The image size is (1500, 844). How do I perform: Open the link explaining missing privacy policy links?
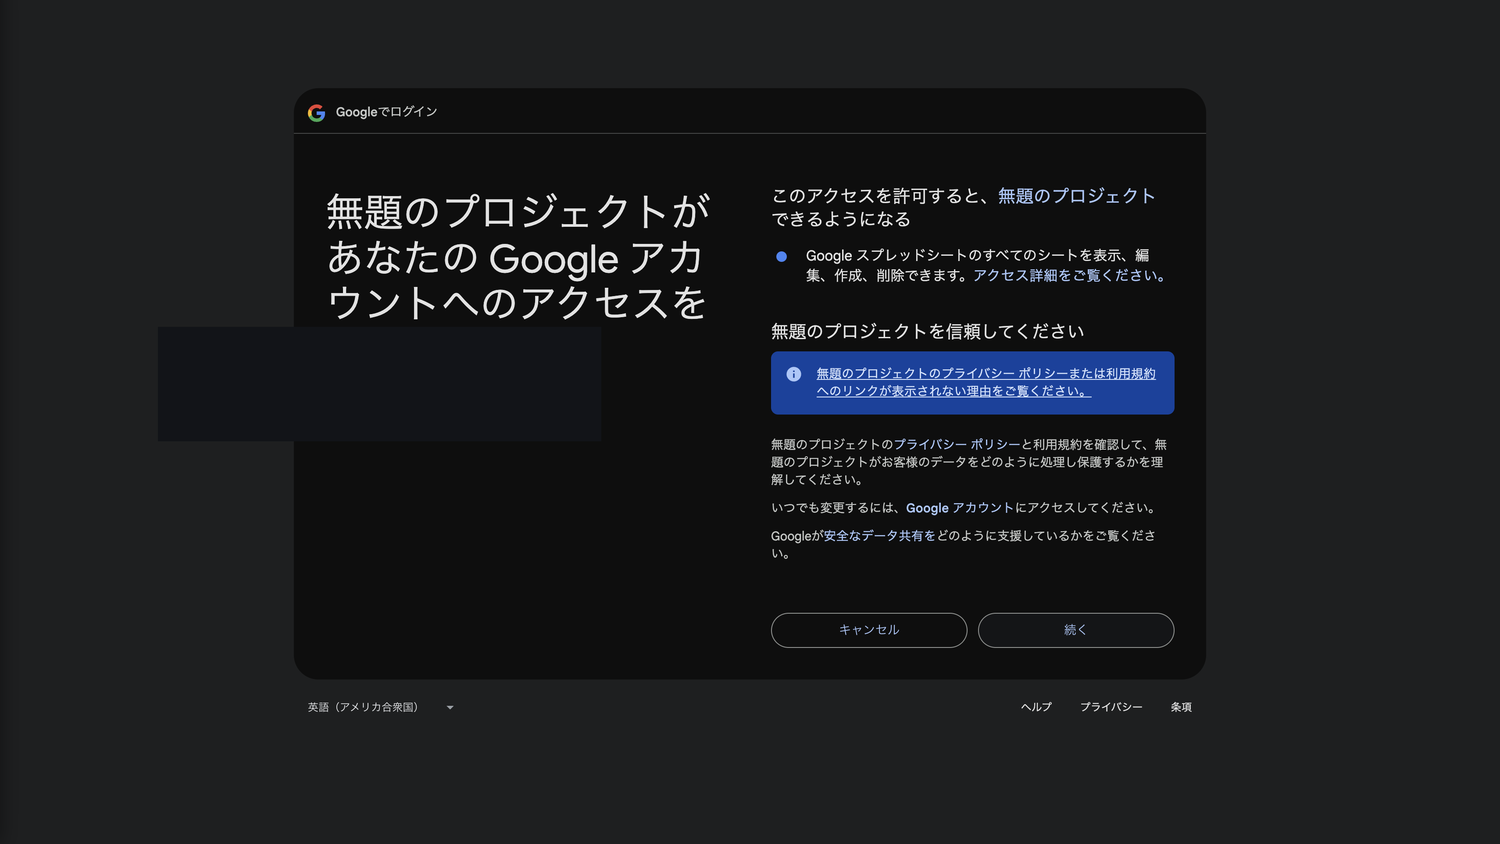coord(985,382)
